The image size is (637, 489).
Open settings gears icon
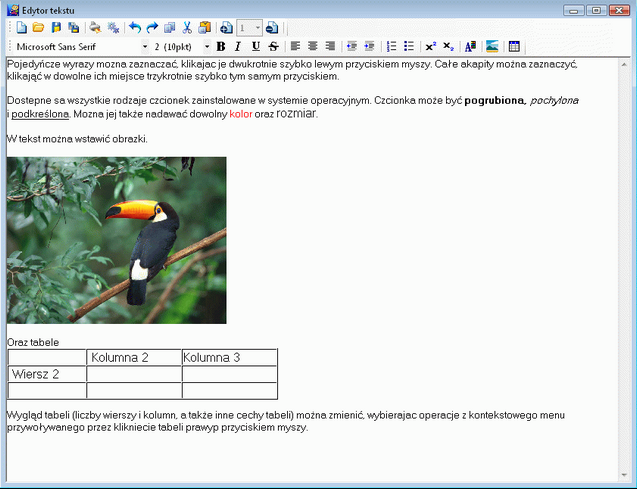point(113,28)
